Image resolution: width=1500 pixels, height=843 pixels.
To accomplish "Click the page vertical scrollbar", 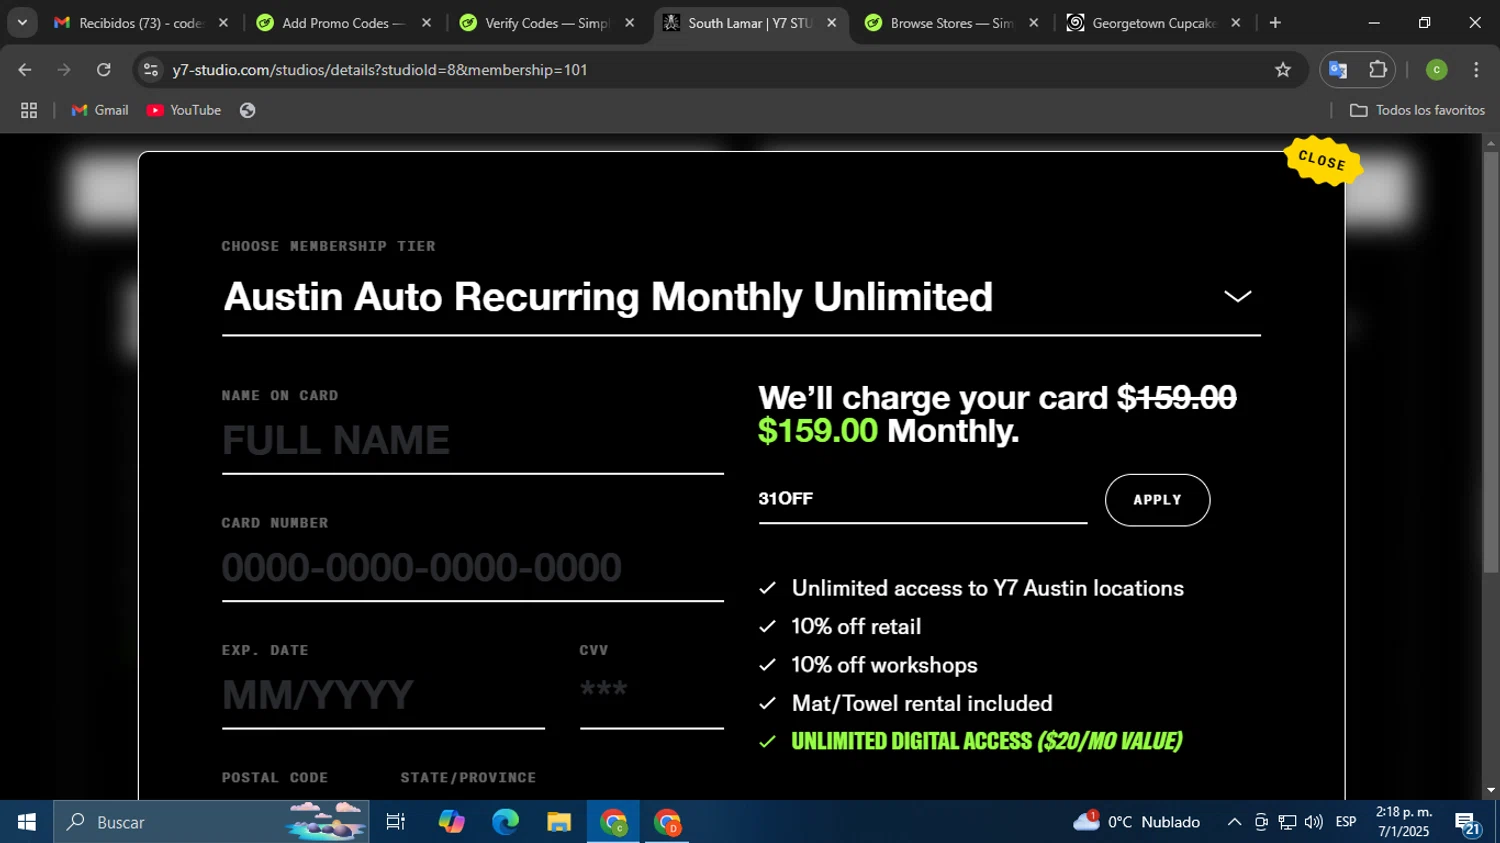I will tap(1491, 360).
